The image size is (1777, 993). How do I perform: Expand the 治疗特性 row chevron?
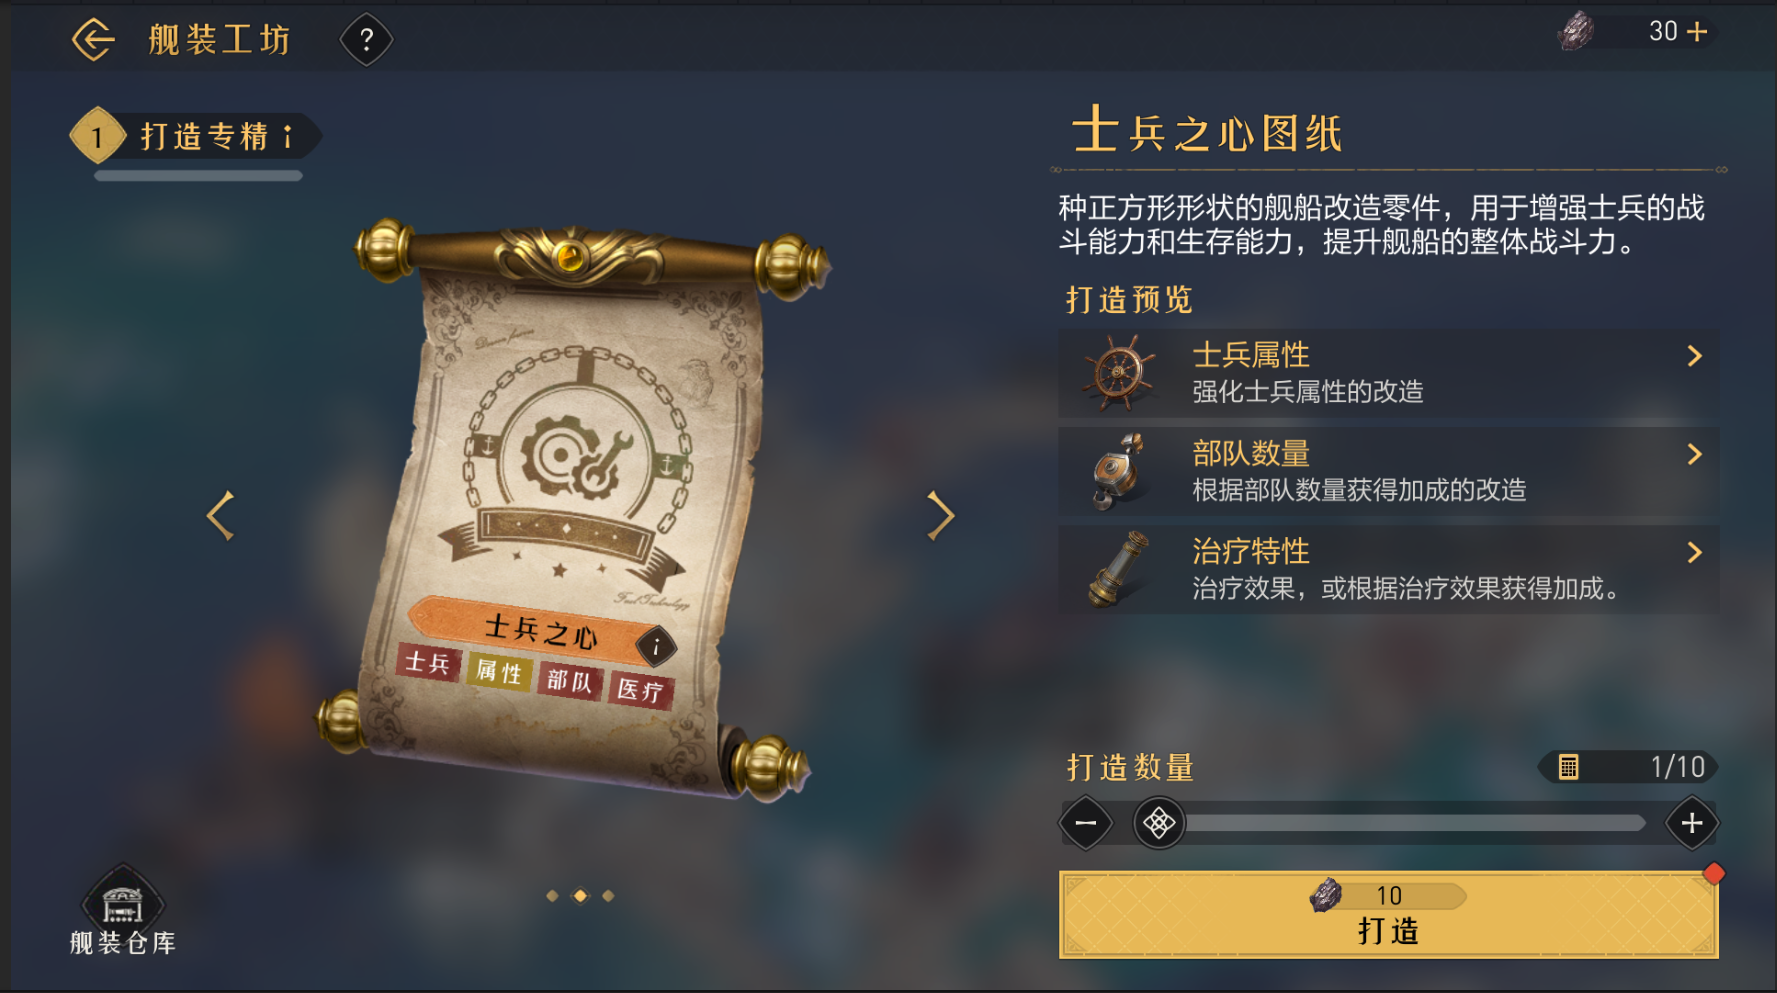[x=1694, y=552]
